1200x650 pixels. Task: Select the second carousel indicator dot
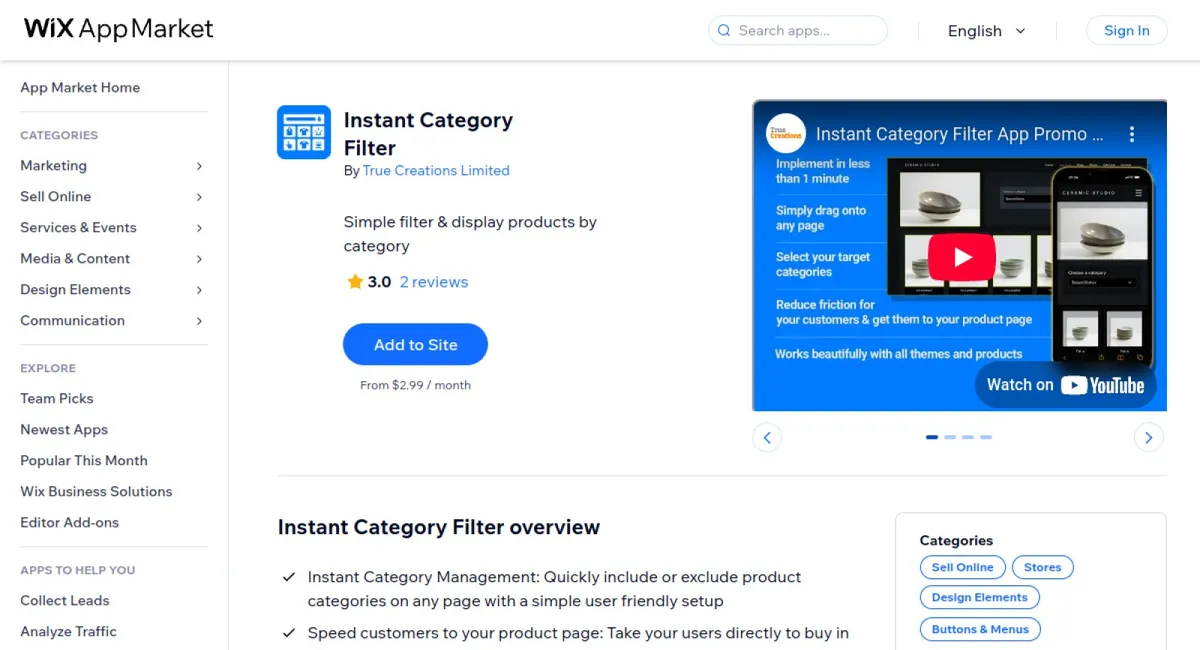point(950,437)
